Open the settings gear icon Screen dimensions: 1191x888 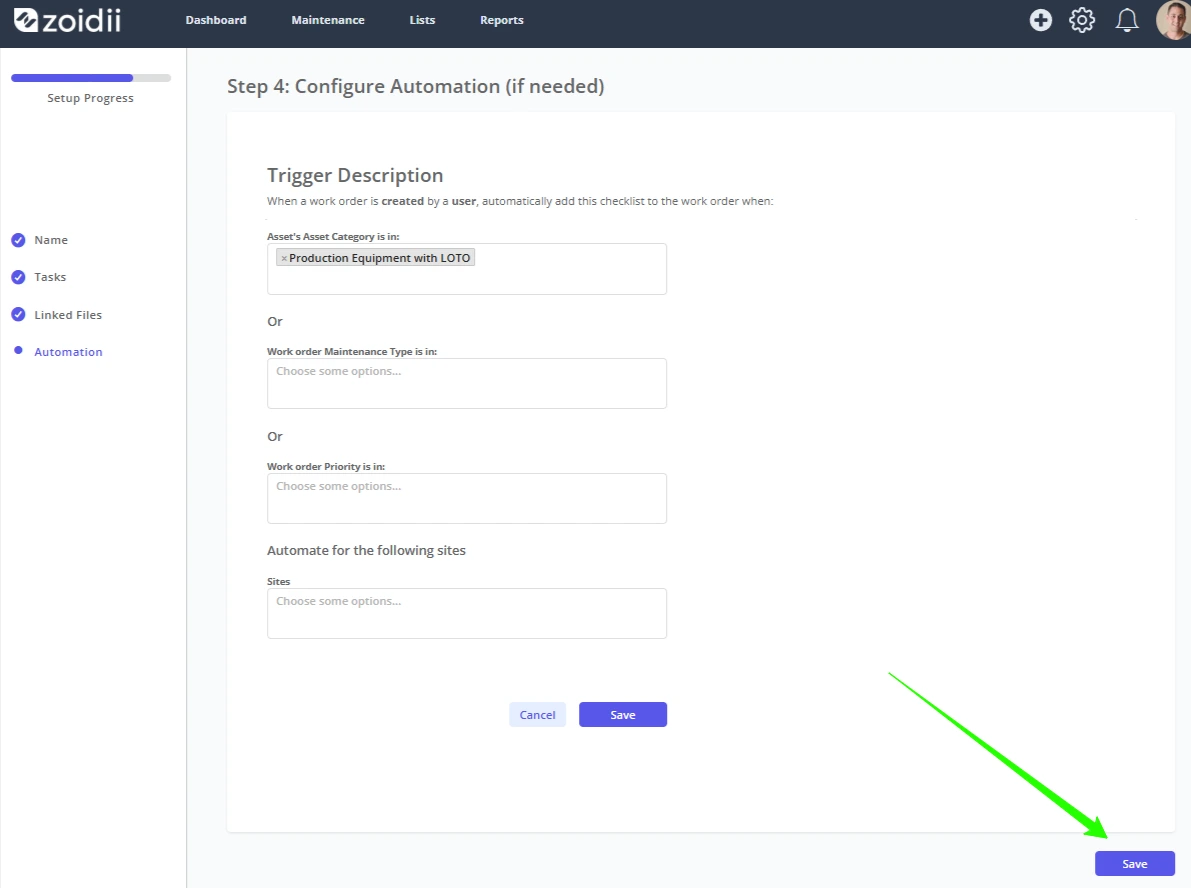[x=1082, y=20]
